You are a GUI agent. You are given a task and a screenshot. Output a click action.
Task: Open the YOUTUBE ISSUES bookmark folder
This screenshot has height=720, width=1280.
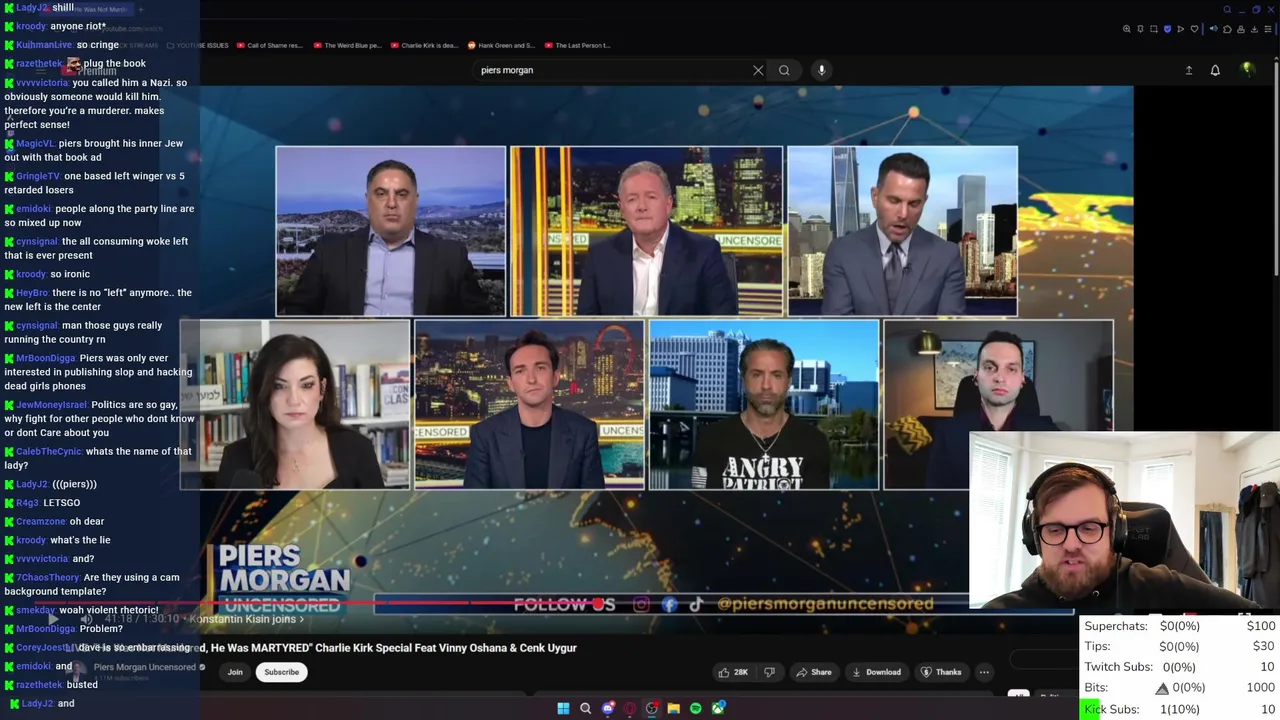pyautogui.click(x=198, y=45)
